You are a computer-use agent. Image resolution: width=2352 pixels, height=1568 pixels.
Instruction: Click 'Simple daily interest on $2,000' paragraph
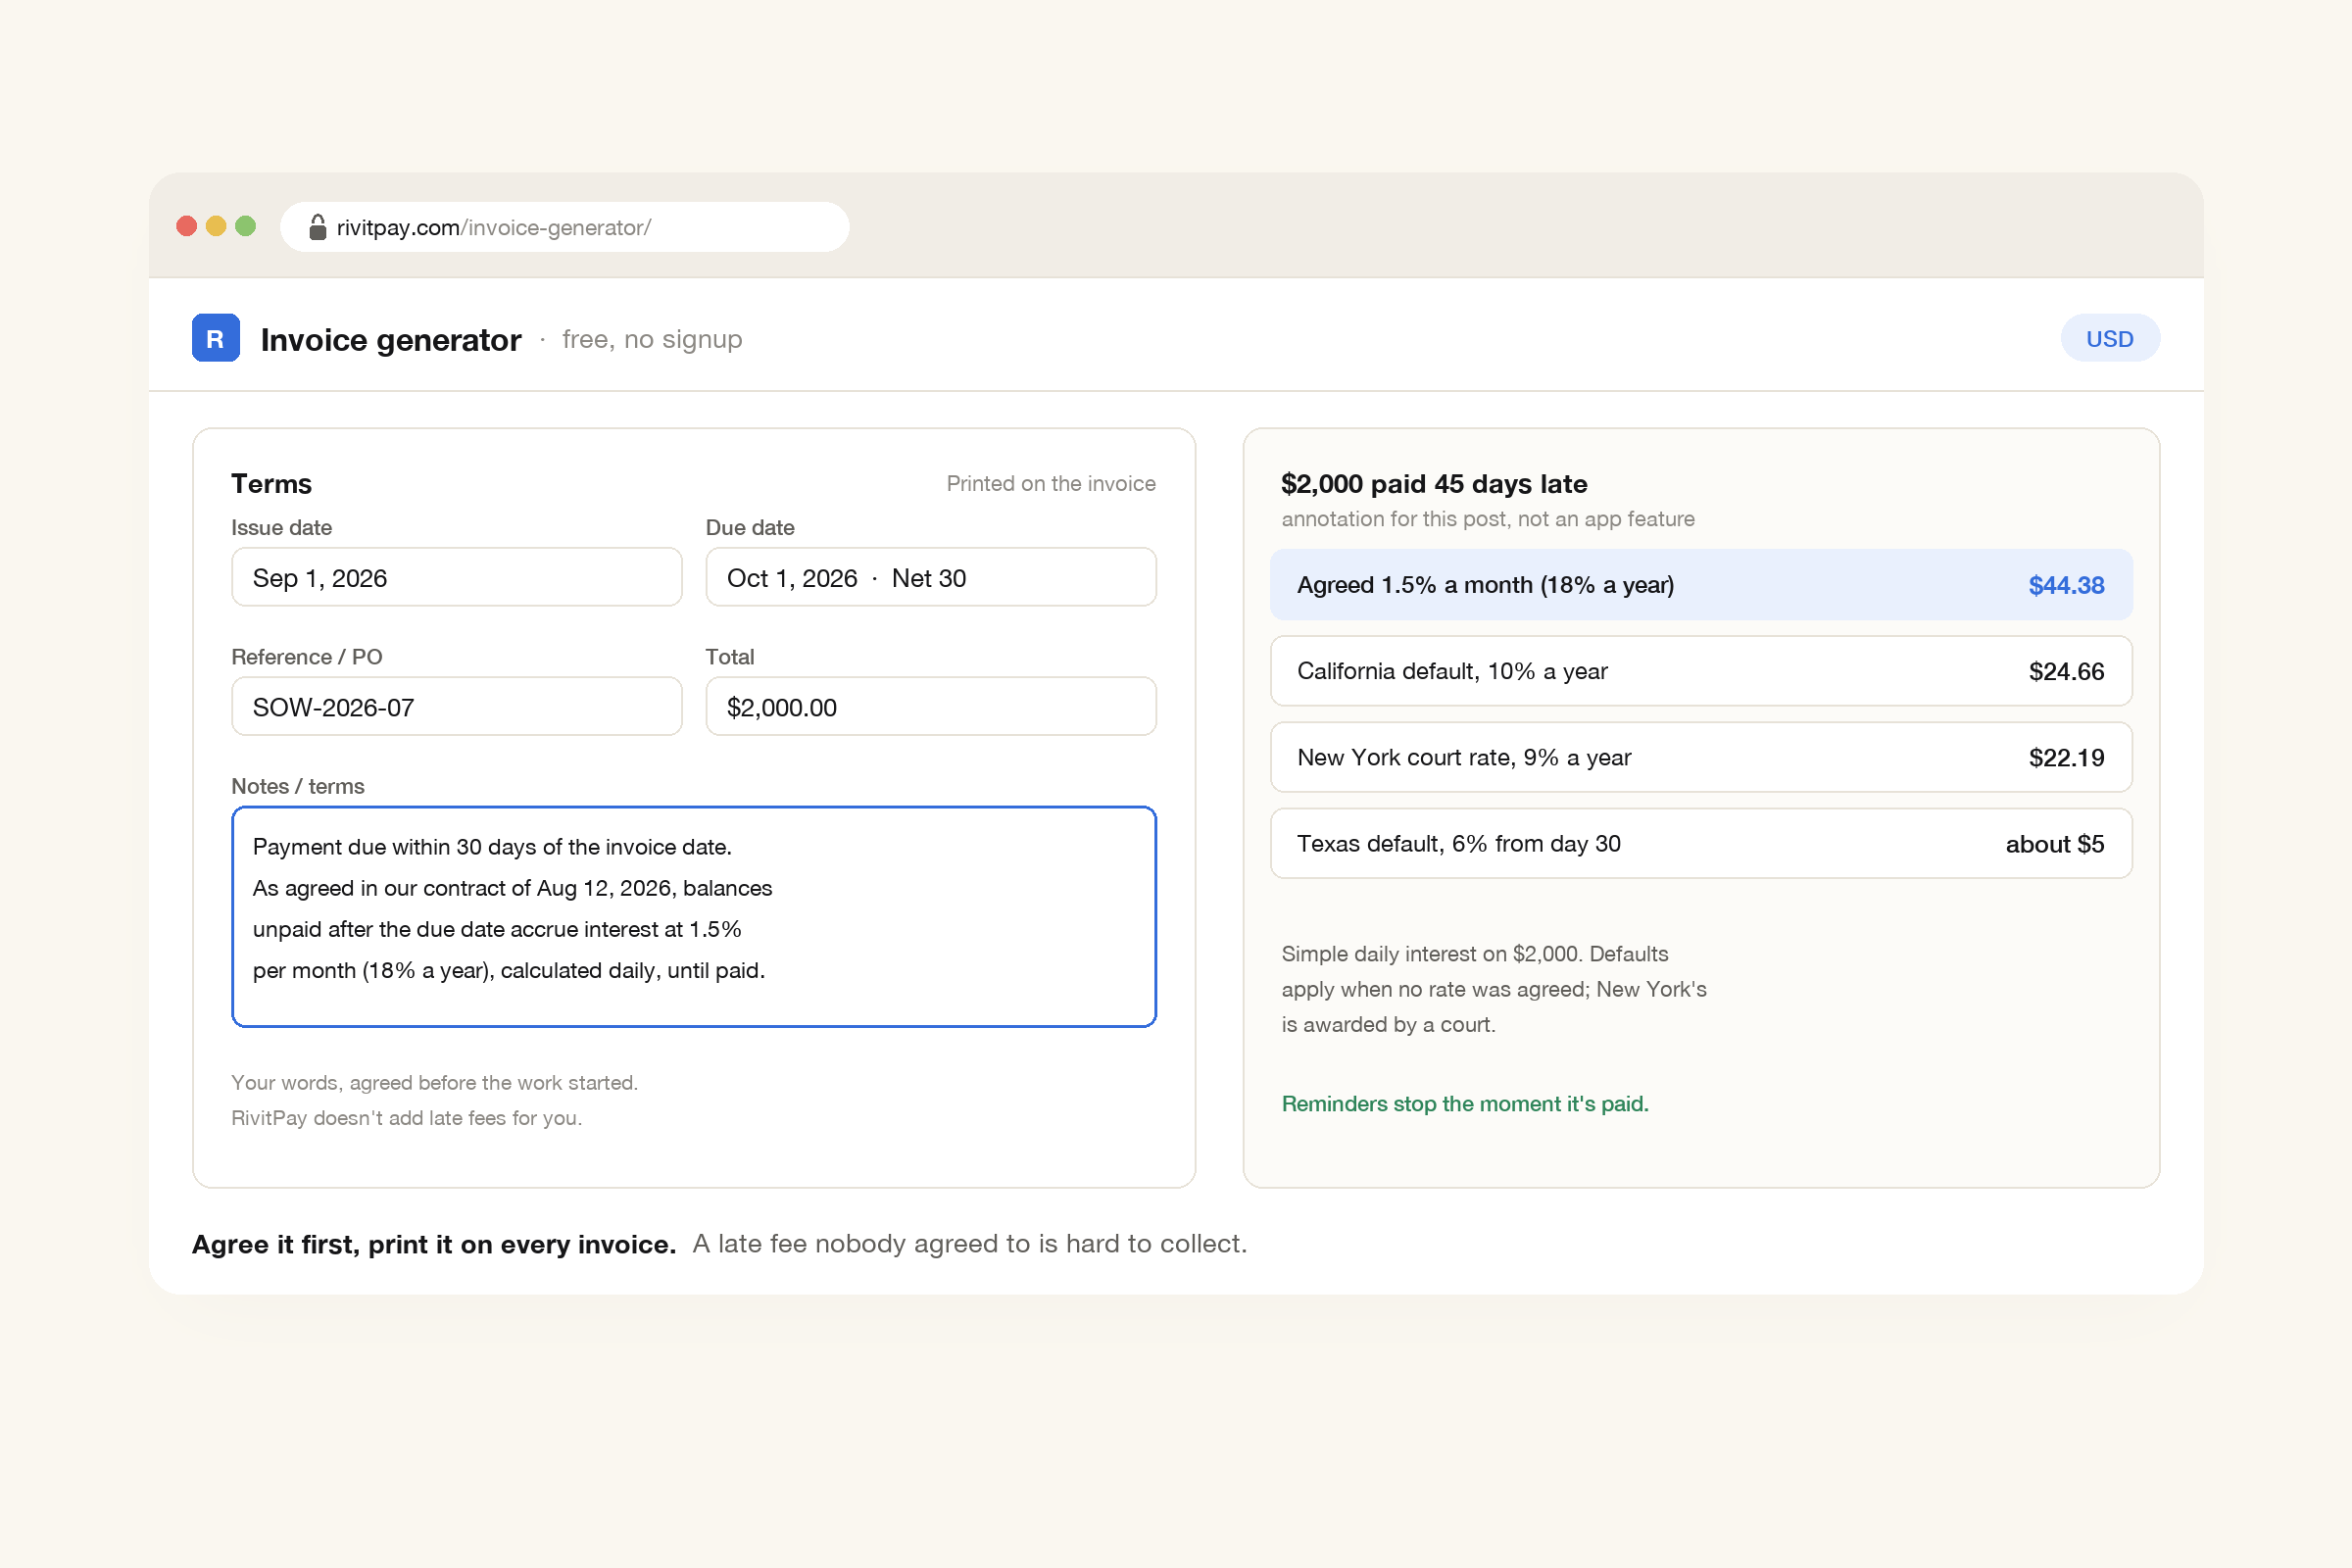[x=1494, y=989]
